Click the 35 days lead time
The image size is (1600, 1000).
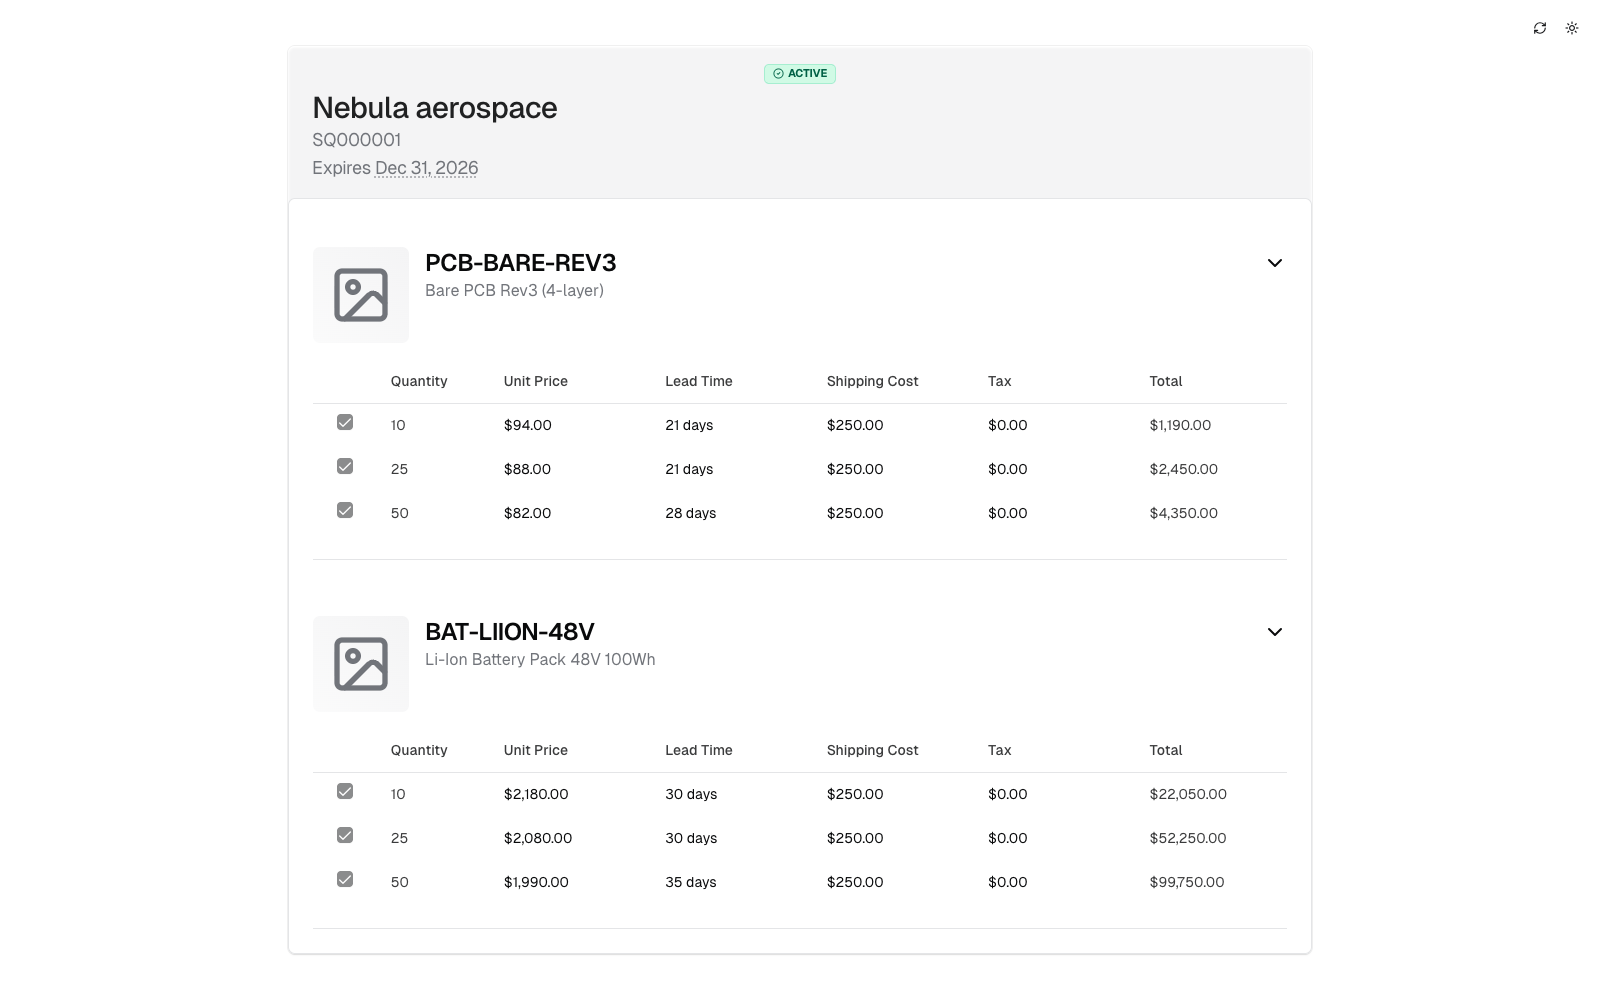coord(691,882)
